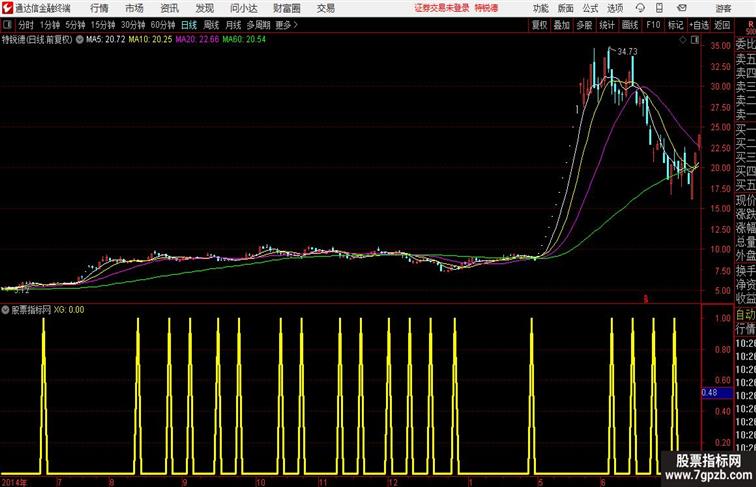This screenshot has height=487, width=756.
Task: Click the 34.73 high price label
Action: coord(627,52)
